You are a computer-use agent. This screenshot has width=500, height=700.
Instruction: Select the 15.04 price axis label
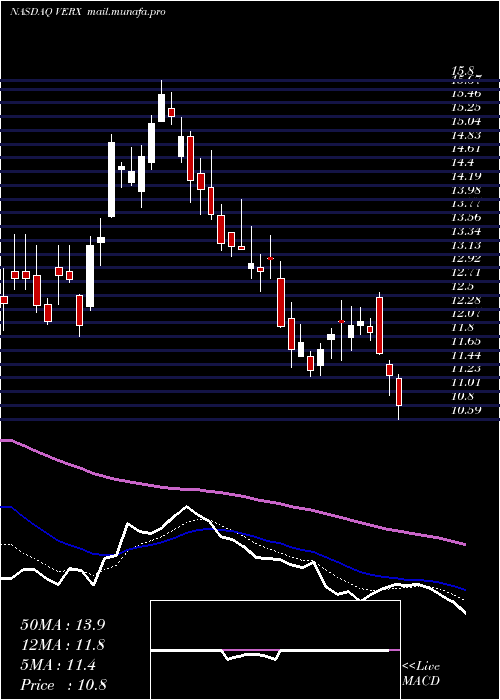466,121
